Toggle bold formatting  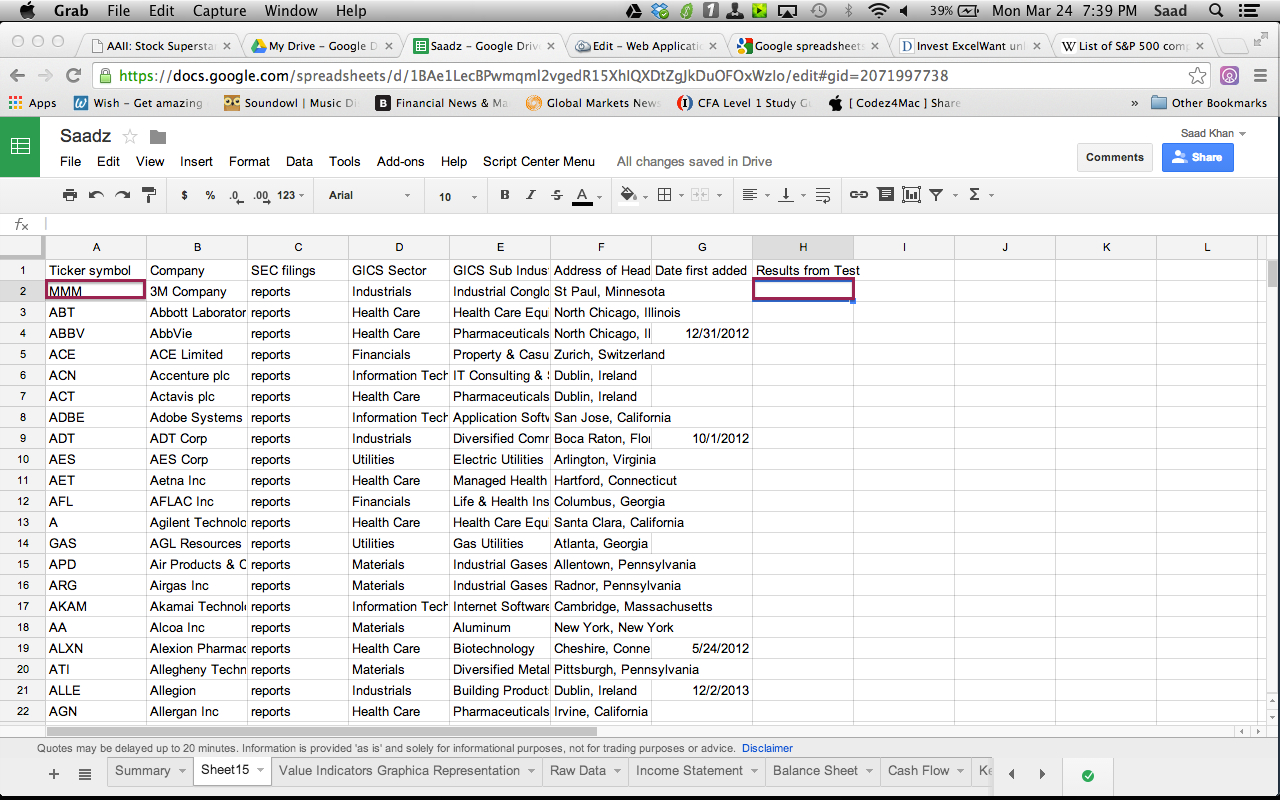(505, 194)
